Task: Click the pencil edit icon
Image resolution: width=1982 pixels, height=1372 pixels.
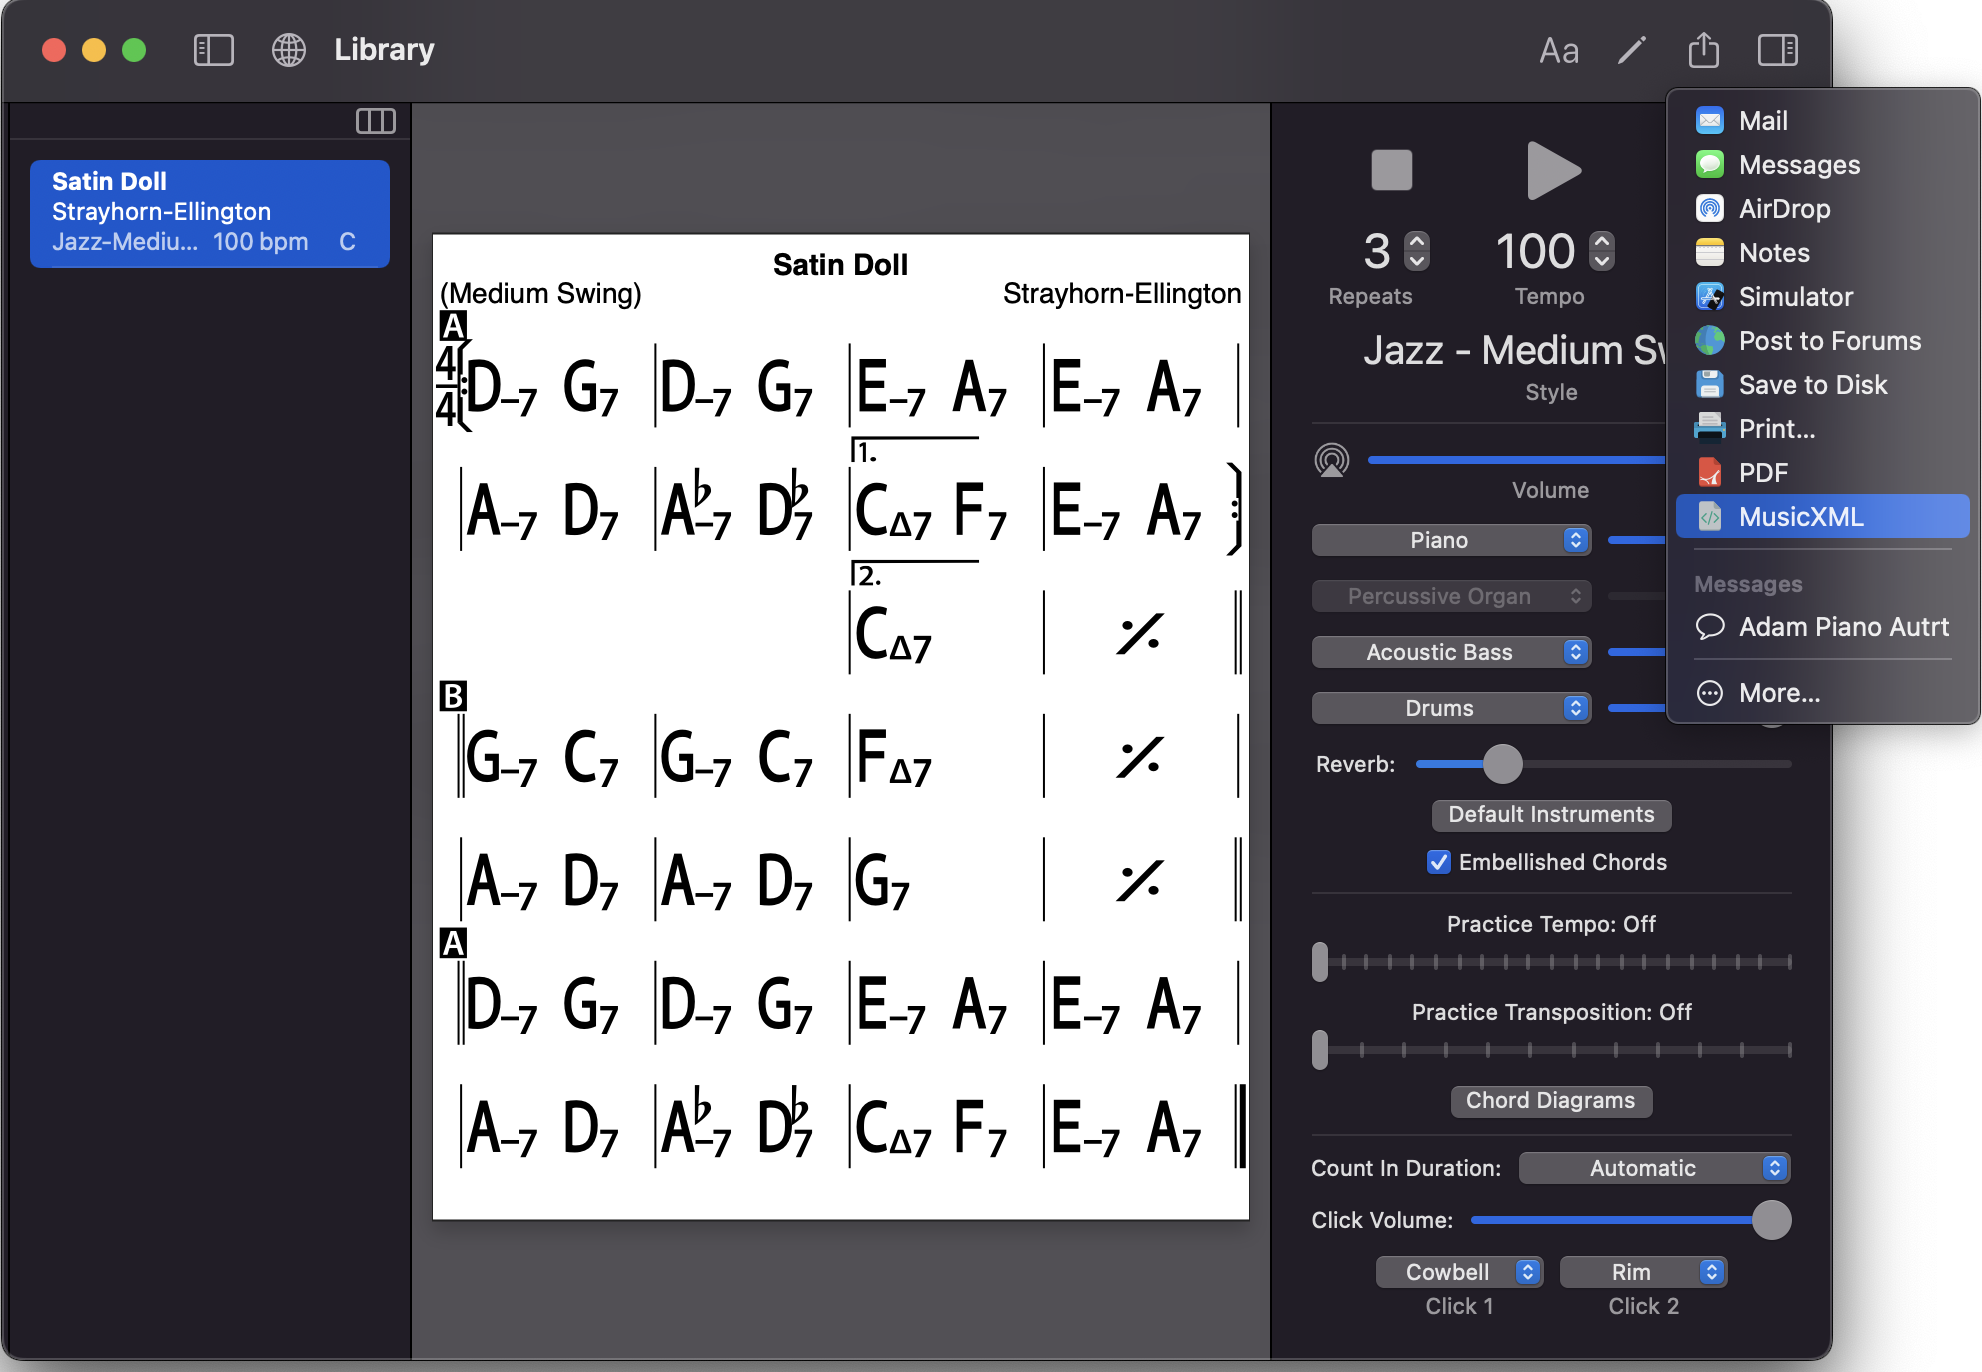Action: [x=1631, y=50]
